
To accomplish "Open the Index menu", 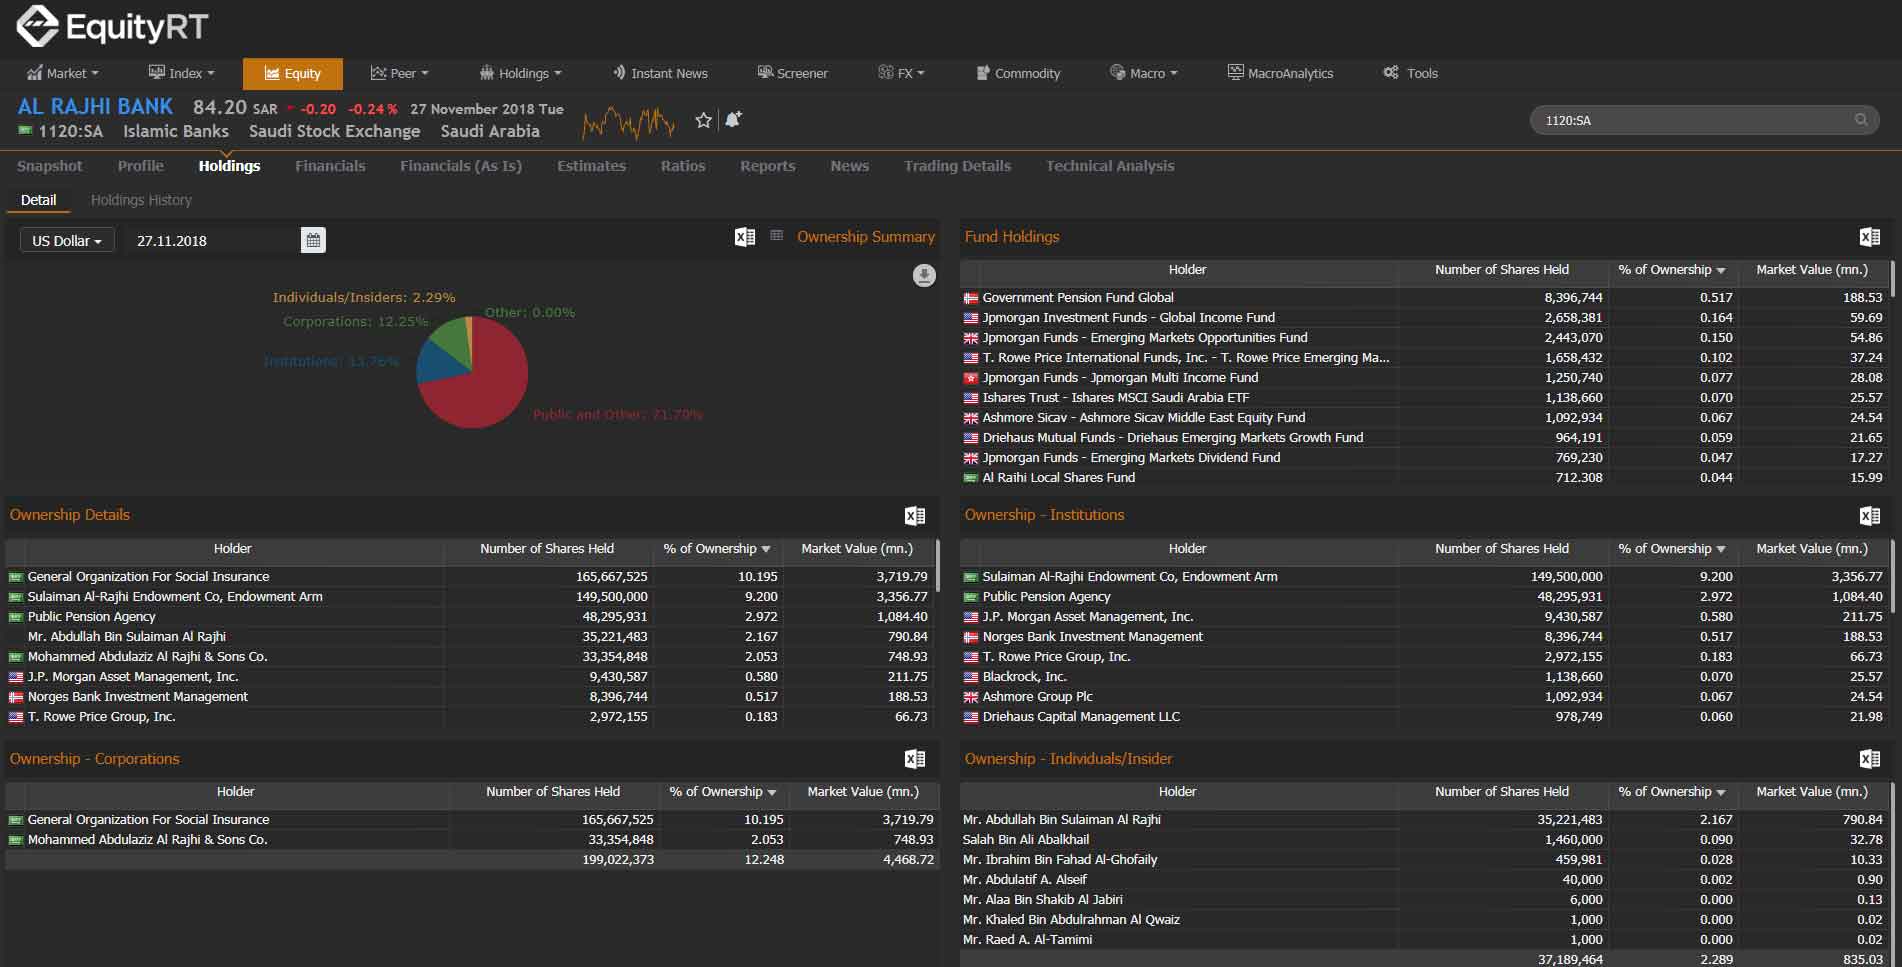I will [181, 73].
